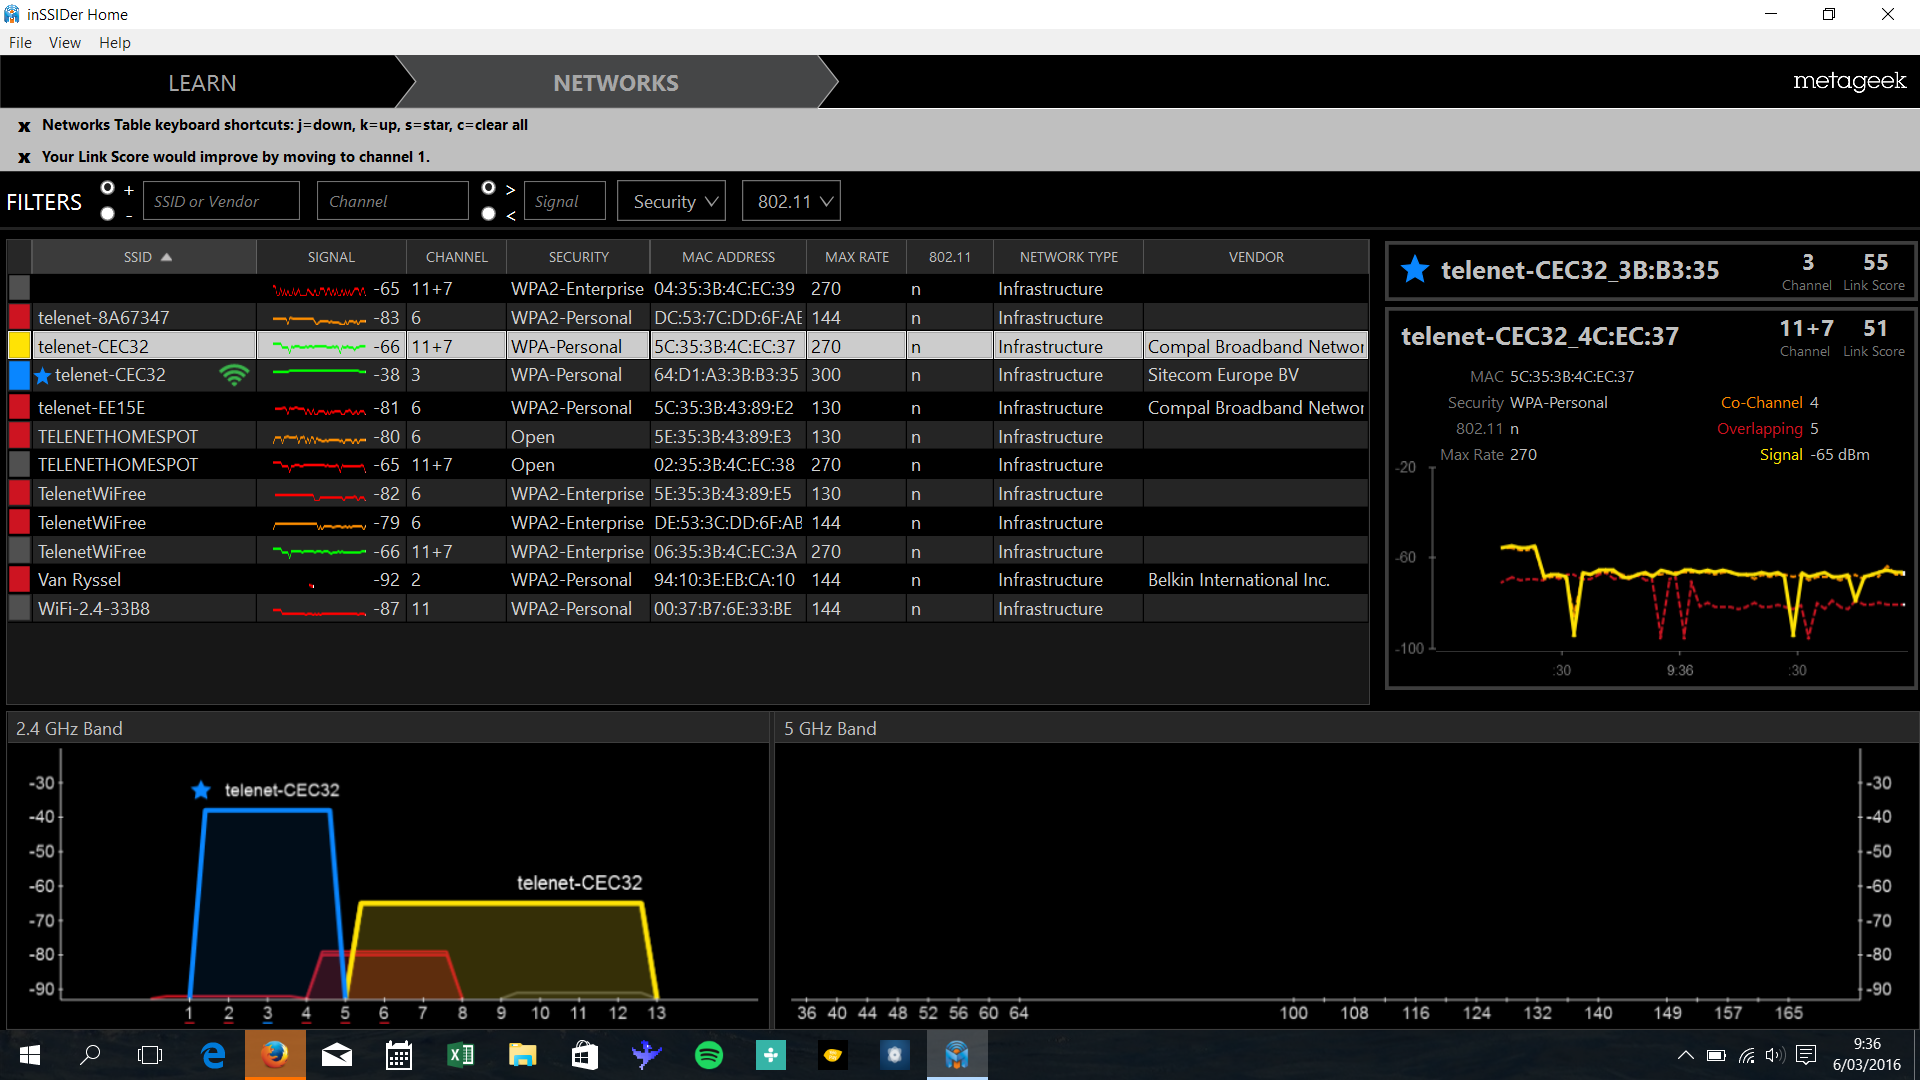Launch Microsoft Edge from taskbar

click(x=213, y=1055)
